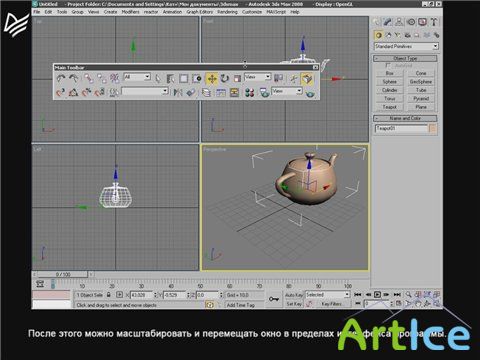Click the Align tool icon
Screen dimensions: 480x360
(191, 92)
